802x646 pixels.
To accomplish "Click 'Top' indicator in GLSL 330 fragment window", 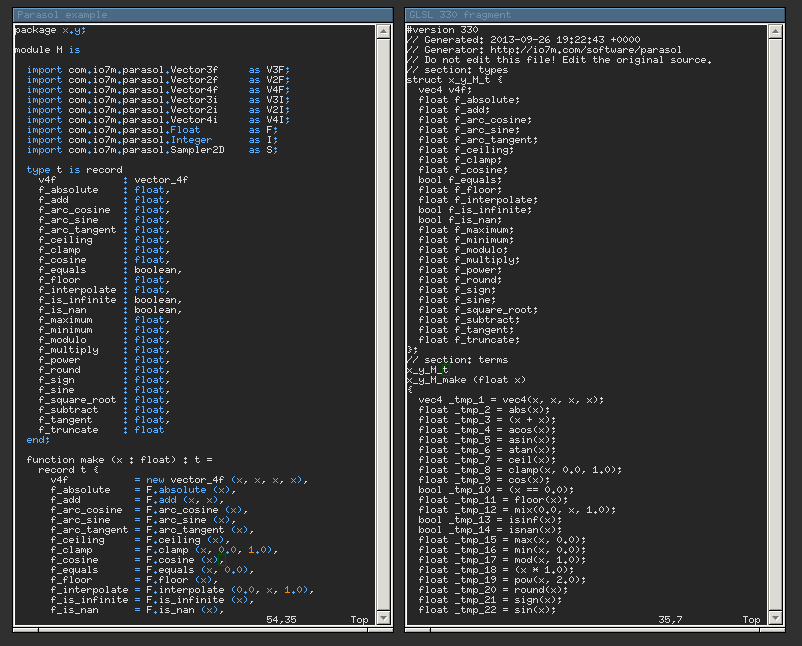I will coord(751,620).
